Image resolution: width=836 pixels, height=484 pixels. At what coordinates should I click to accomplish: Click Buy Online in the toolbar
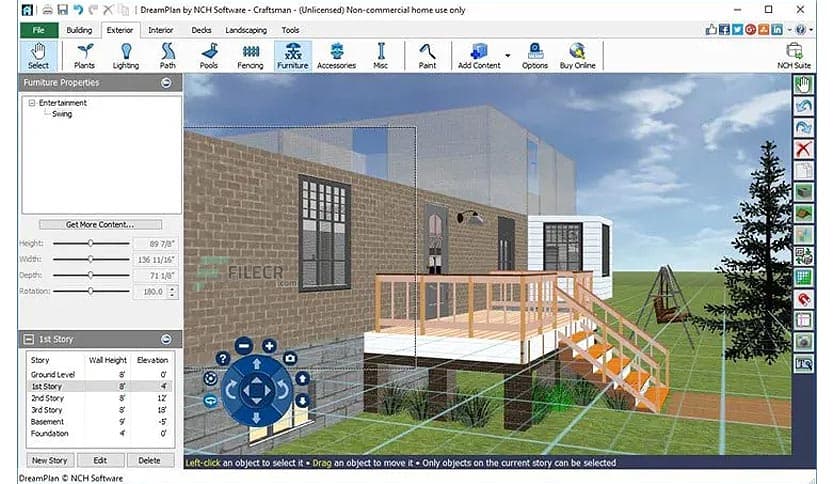(x=577, y=56)
